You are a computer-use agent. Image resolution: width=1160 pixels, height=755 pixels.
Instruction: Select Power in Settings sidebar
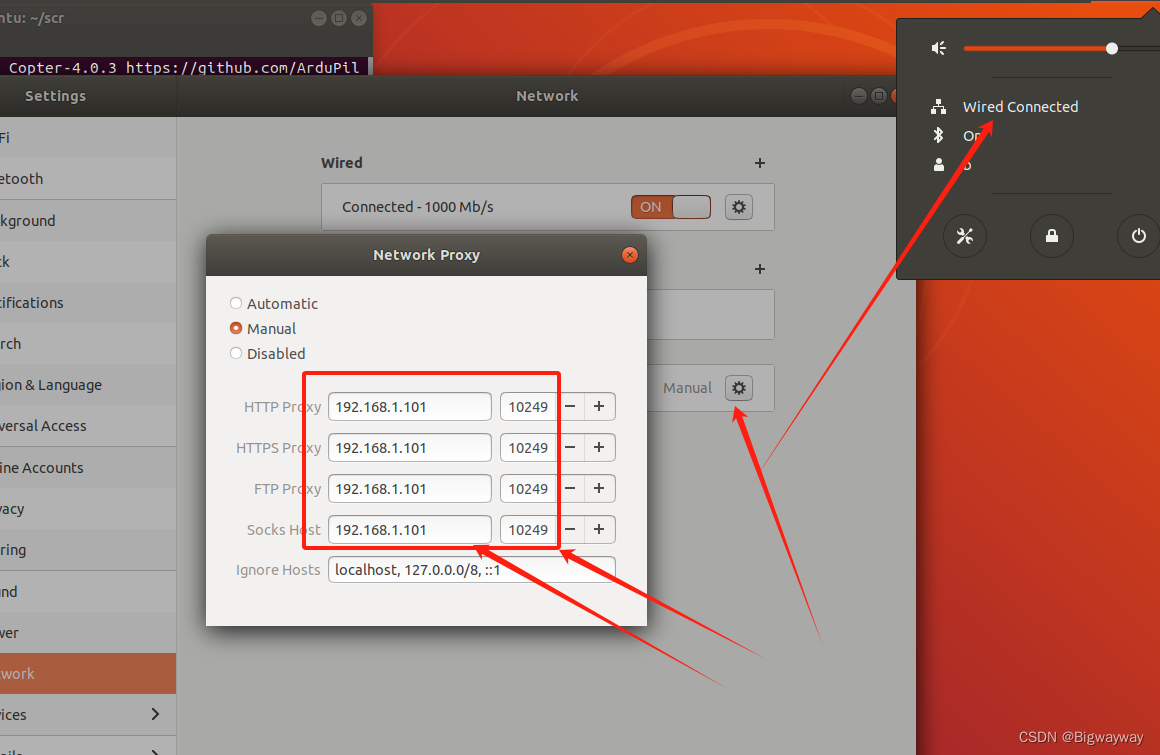[87, 633]
